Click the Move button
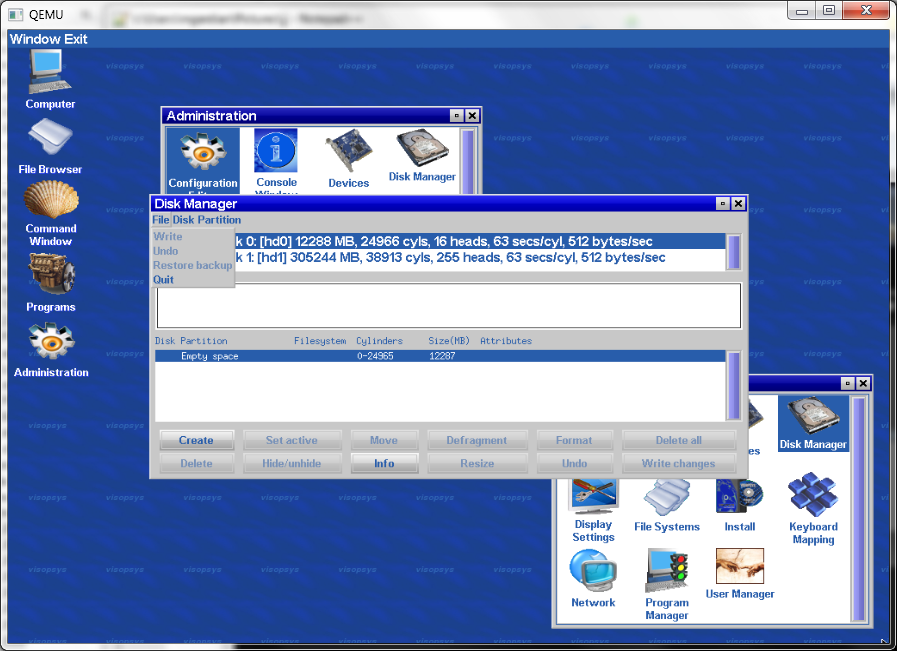Image resolution: width=897 pixels, height=651 pixels. (384, 440)
